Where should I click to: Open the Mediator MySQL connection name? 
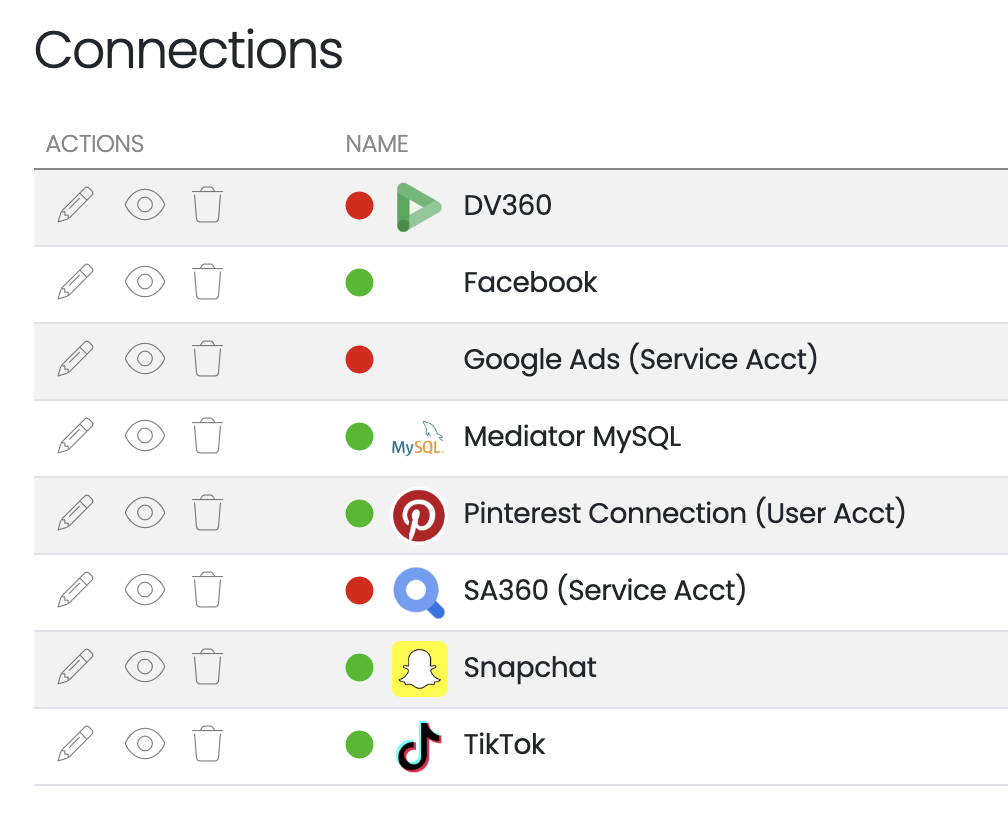(x=572, y=436)
